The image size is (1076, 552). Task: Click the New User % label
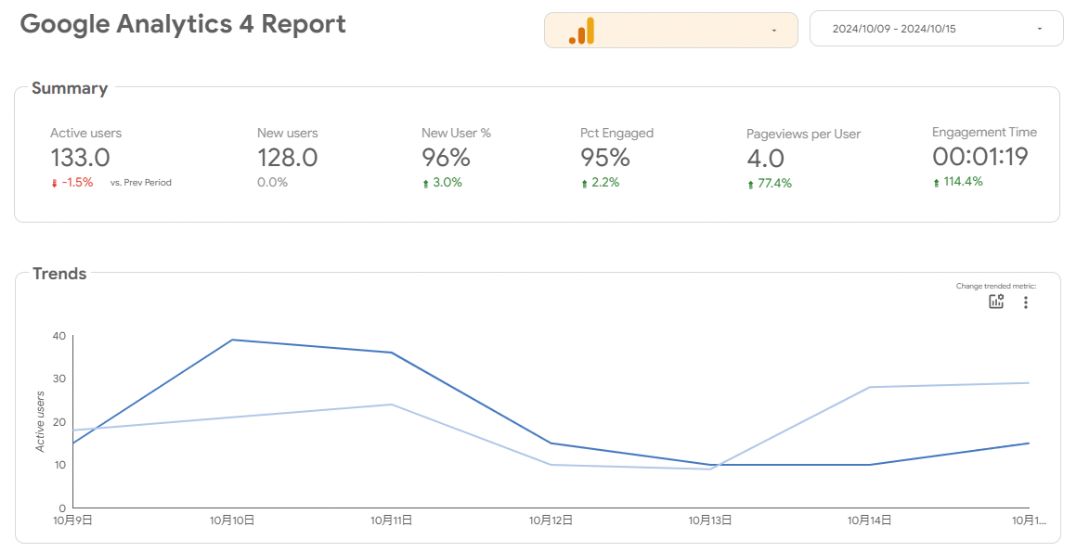[x=456, y=133]
